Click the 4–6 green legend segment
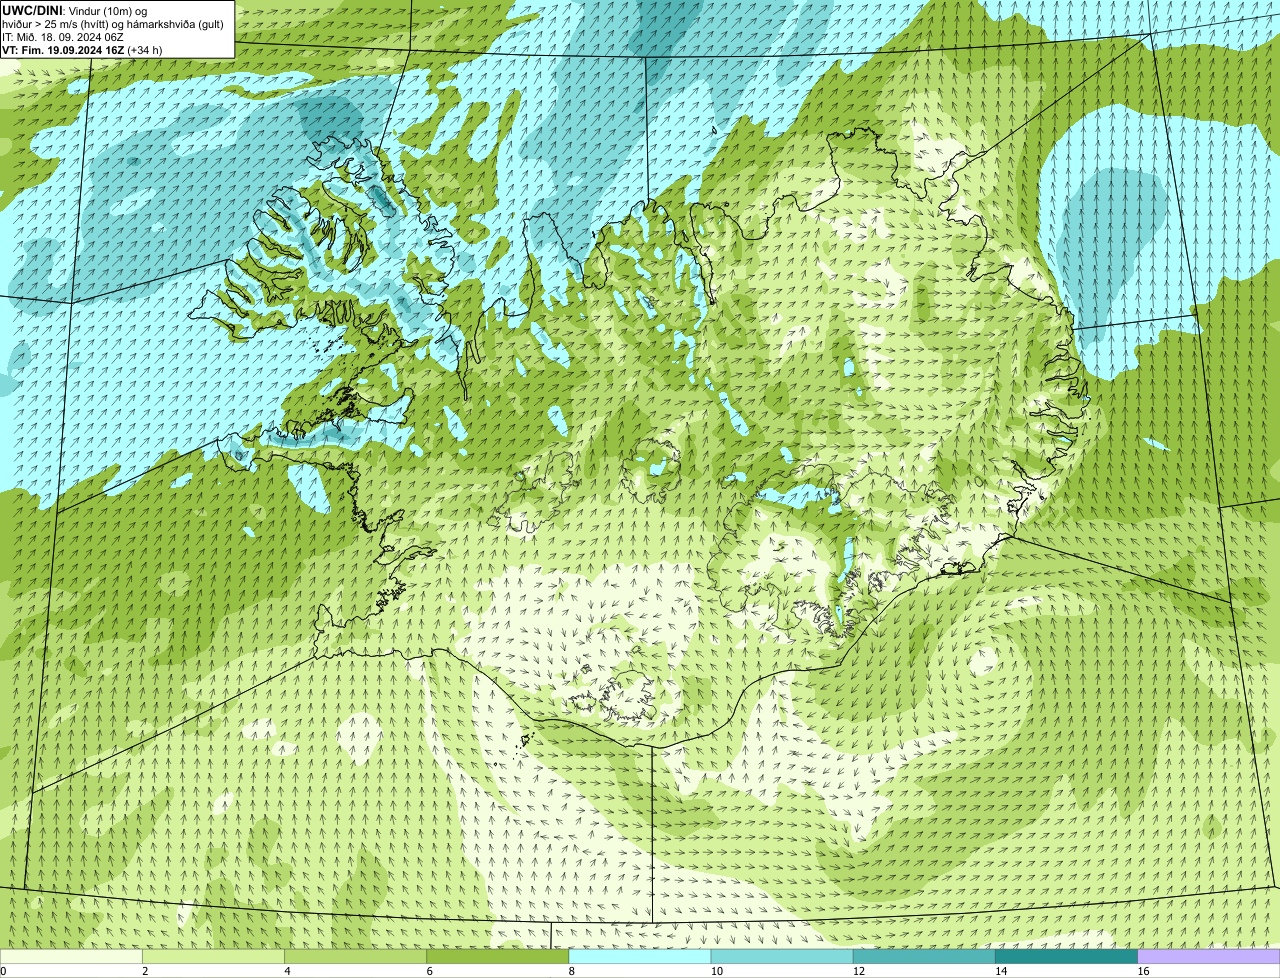This screenshot has height=978, width=1280. pyautogui.click(x=355, y=957)
